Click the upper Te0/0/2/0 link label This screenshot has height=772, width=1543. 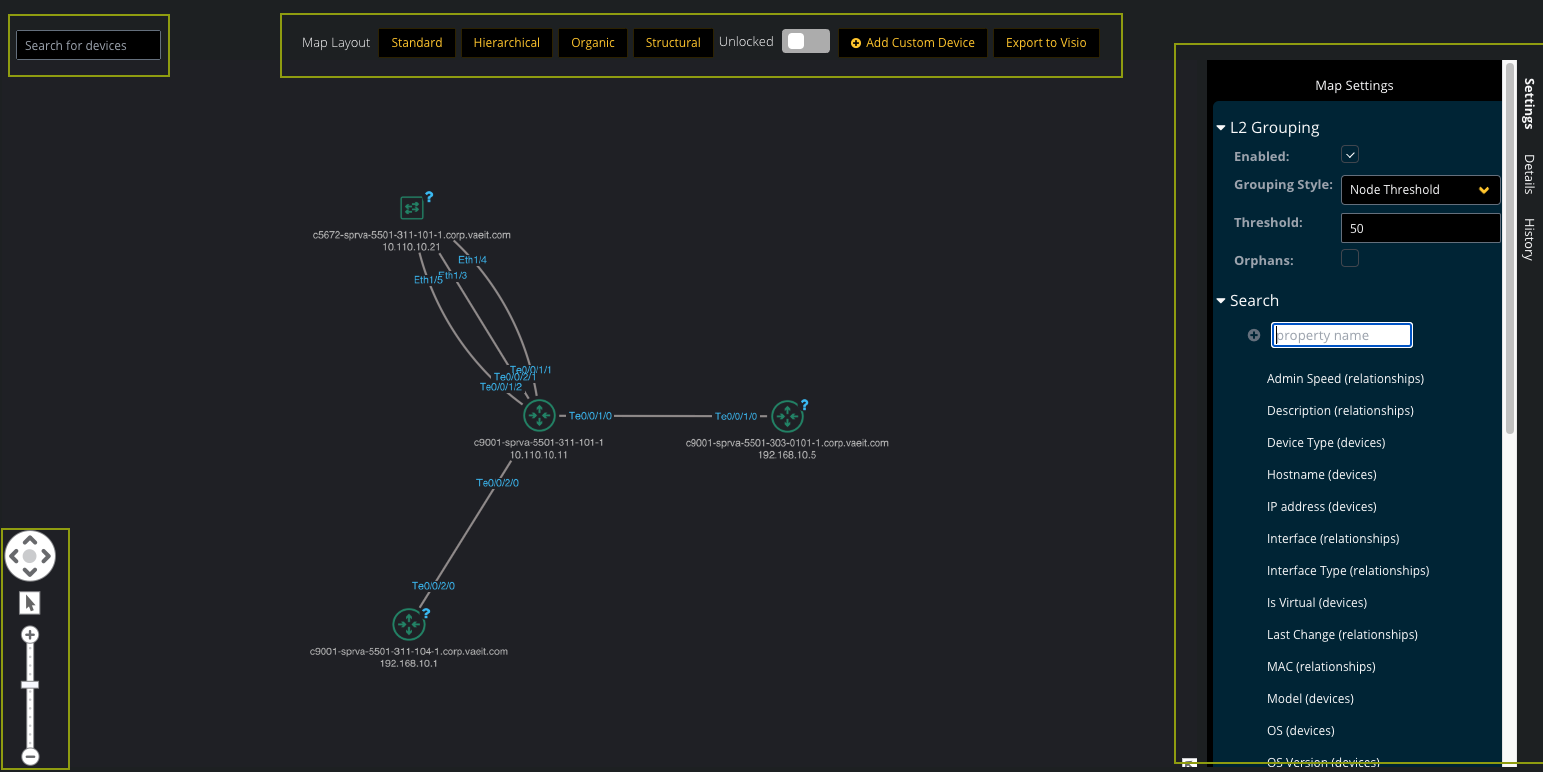[x=497, y=483]
